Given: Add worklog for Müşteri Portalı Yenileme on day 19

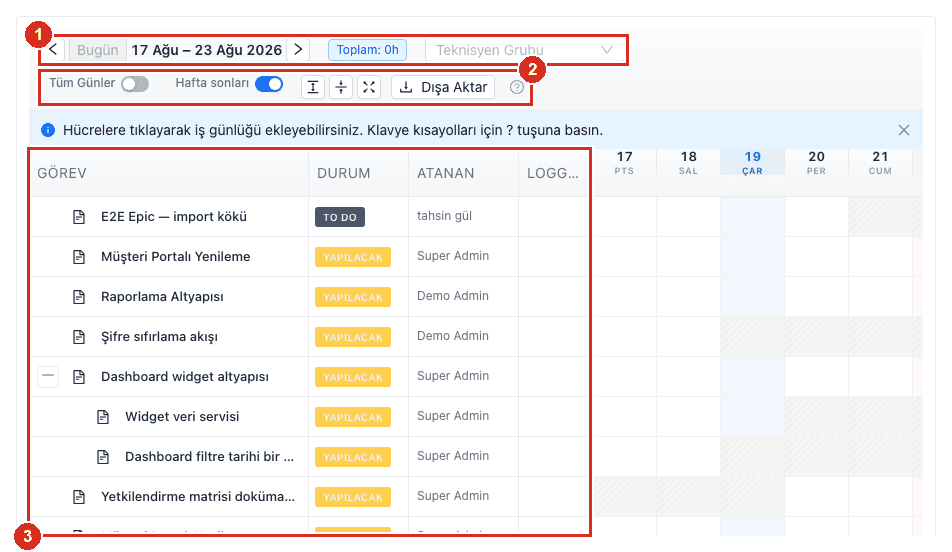Looking at the screenshot, I should (x=752, y=257).
